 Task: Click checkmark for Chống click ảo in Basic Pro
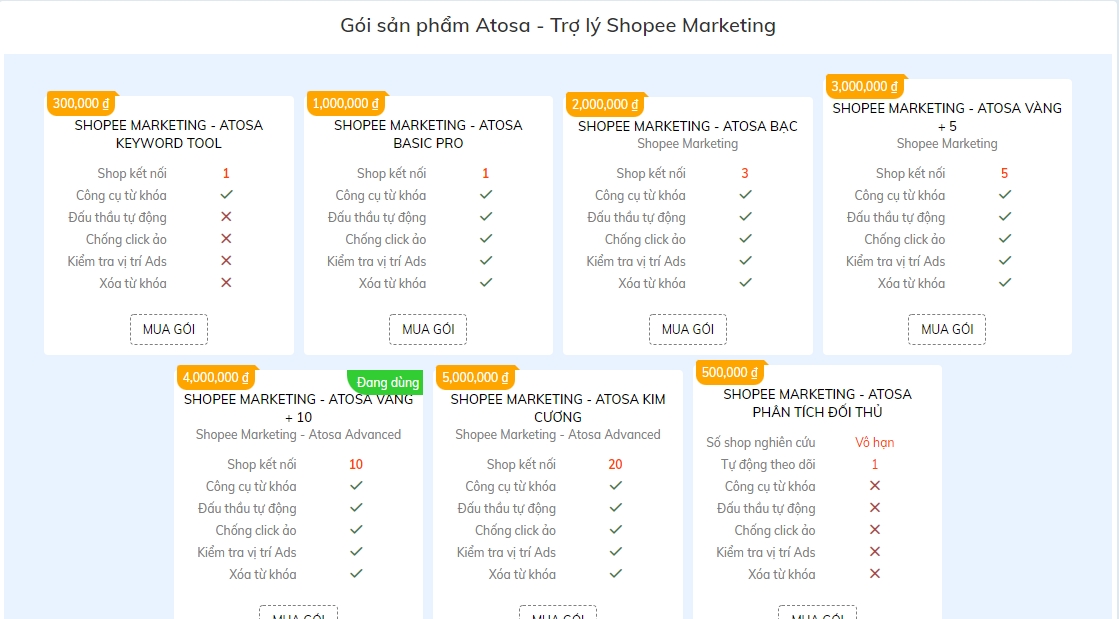[486, 239]
